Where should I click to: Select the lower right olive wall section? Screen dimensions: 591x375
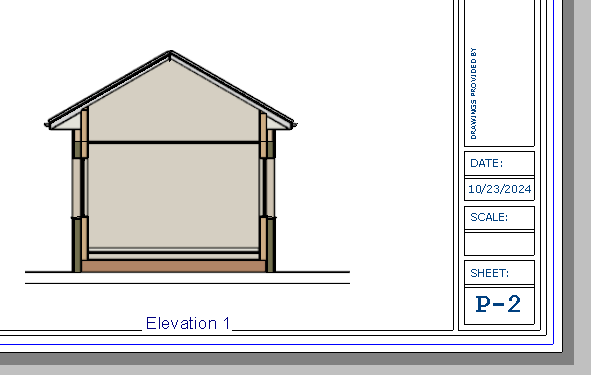(x=270, y=245)
